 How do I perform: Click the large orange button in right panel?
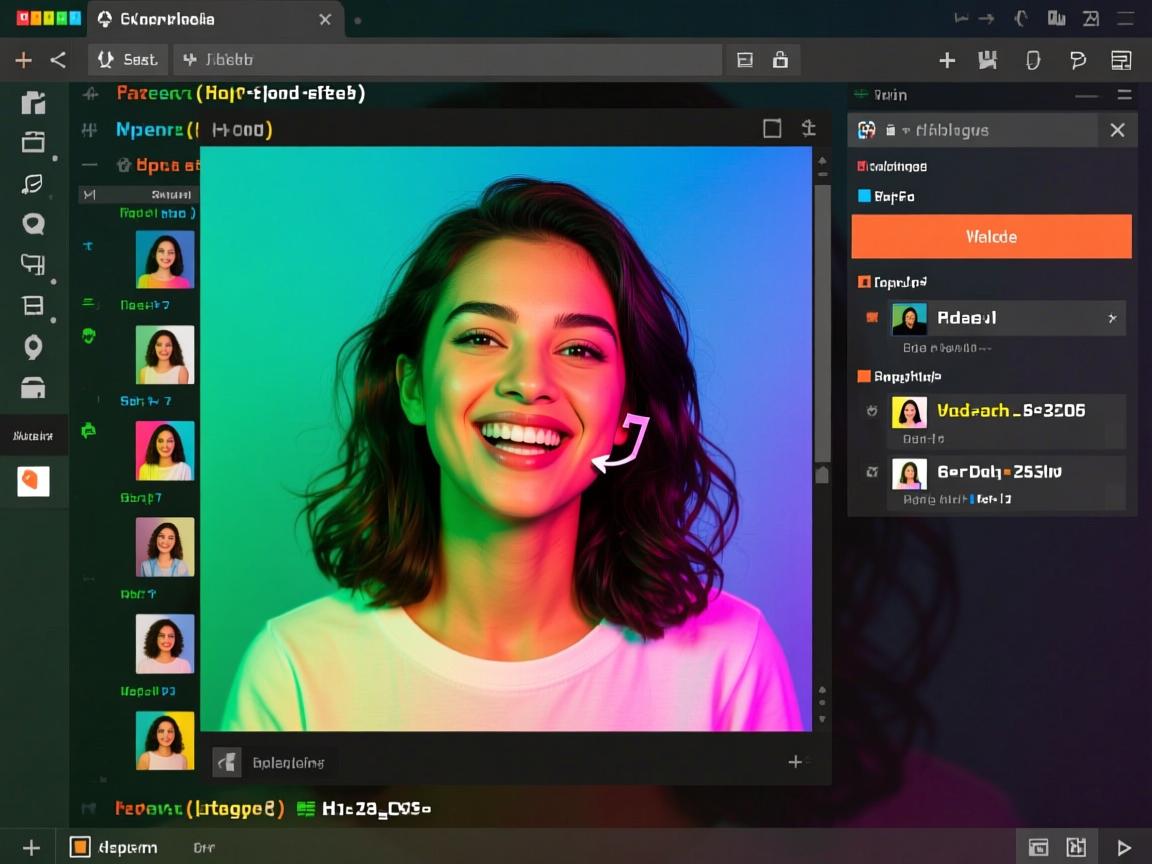pyautogui.click(x=991, y=237)
